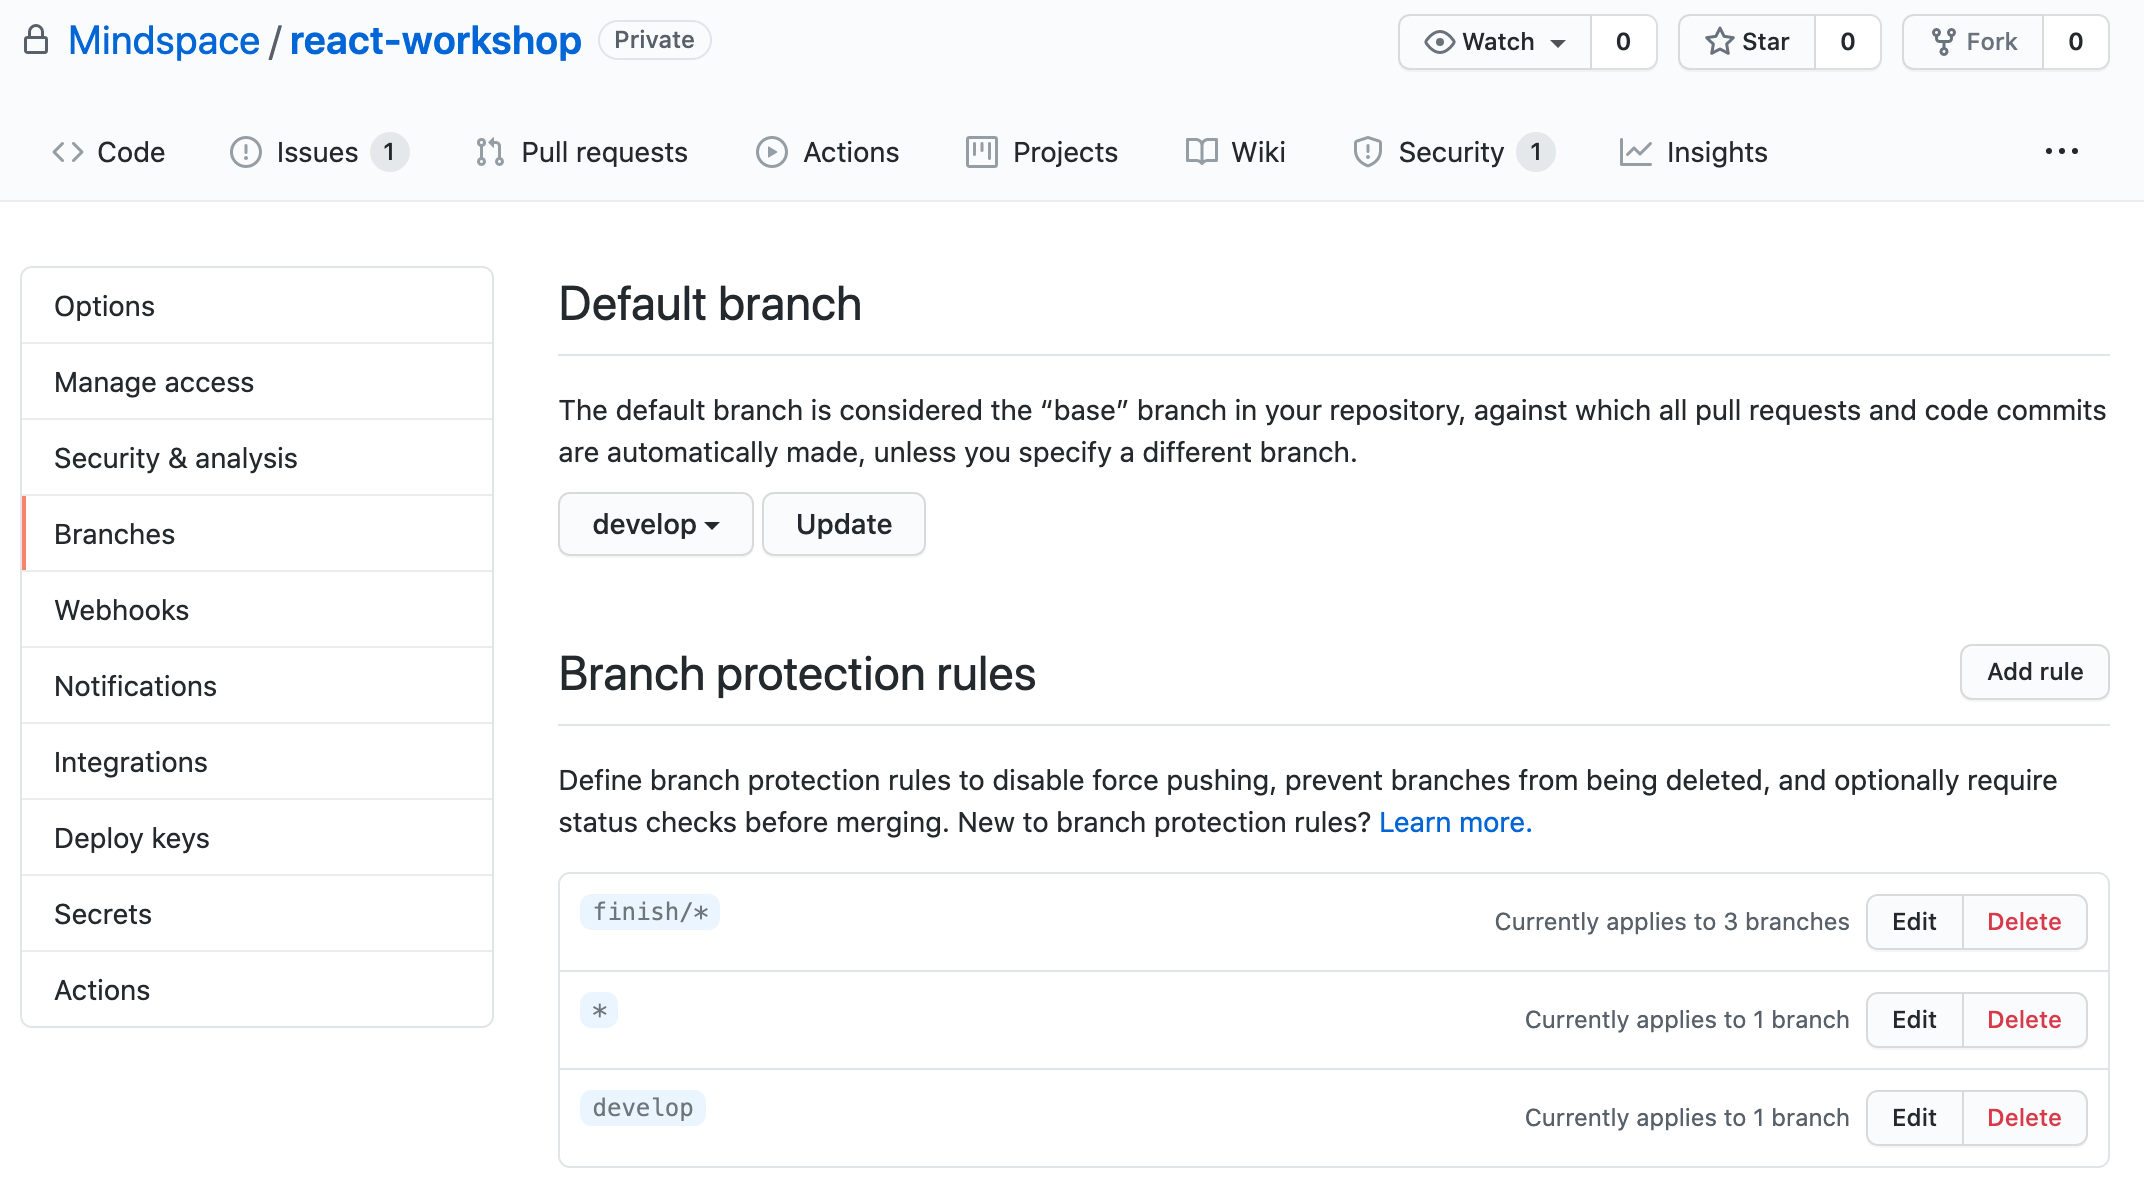Open the Learn more link
2144x1190 pixels.
tap(1454, 822)
